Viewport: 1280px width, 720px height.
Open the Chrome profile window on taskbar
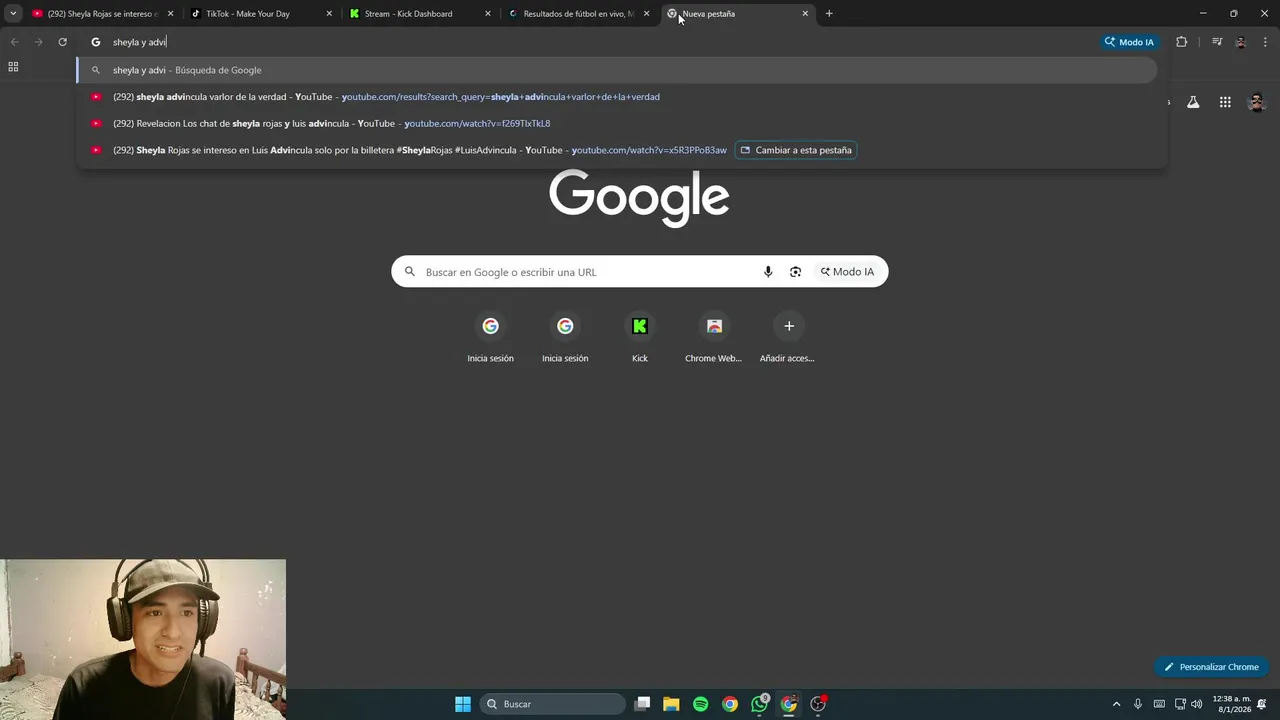[789, 704]
